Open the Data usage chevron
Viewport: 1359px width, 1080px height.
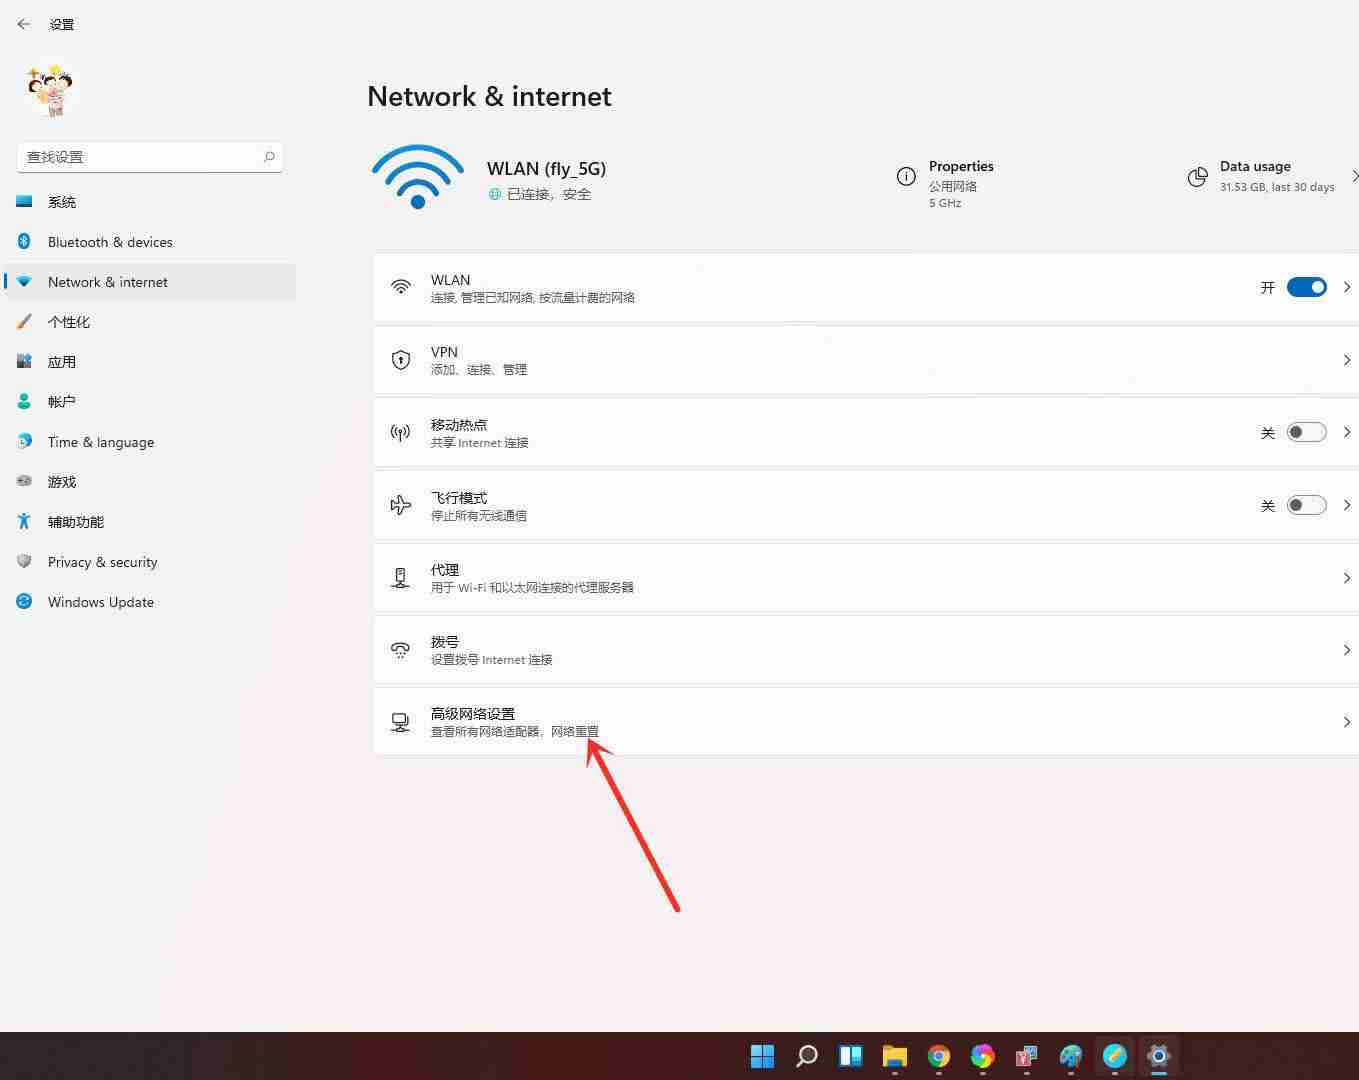[x=1354, y=176]
